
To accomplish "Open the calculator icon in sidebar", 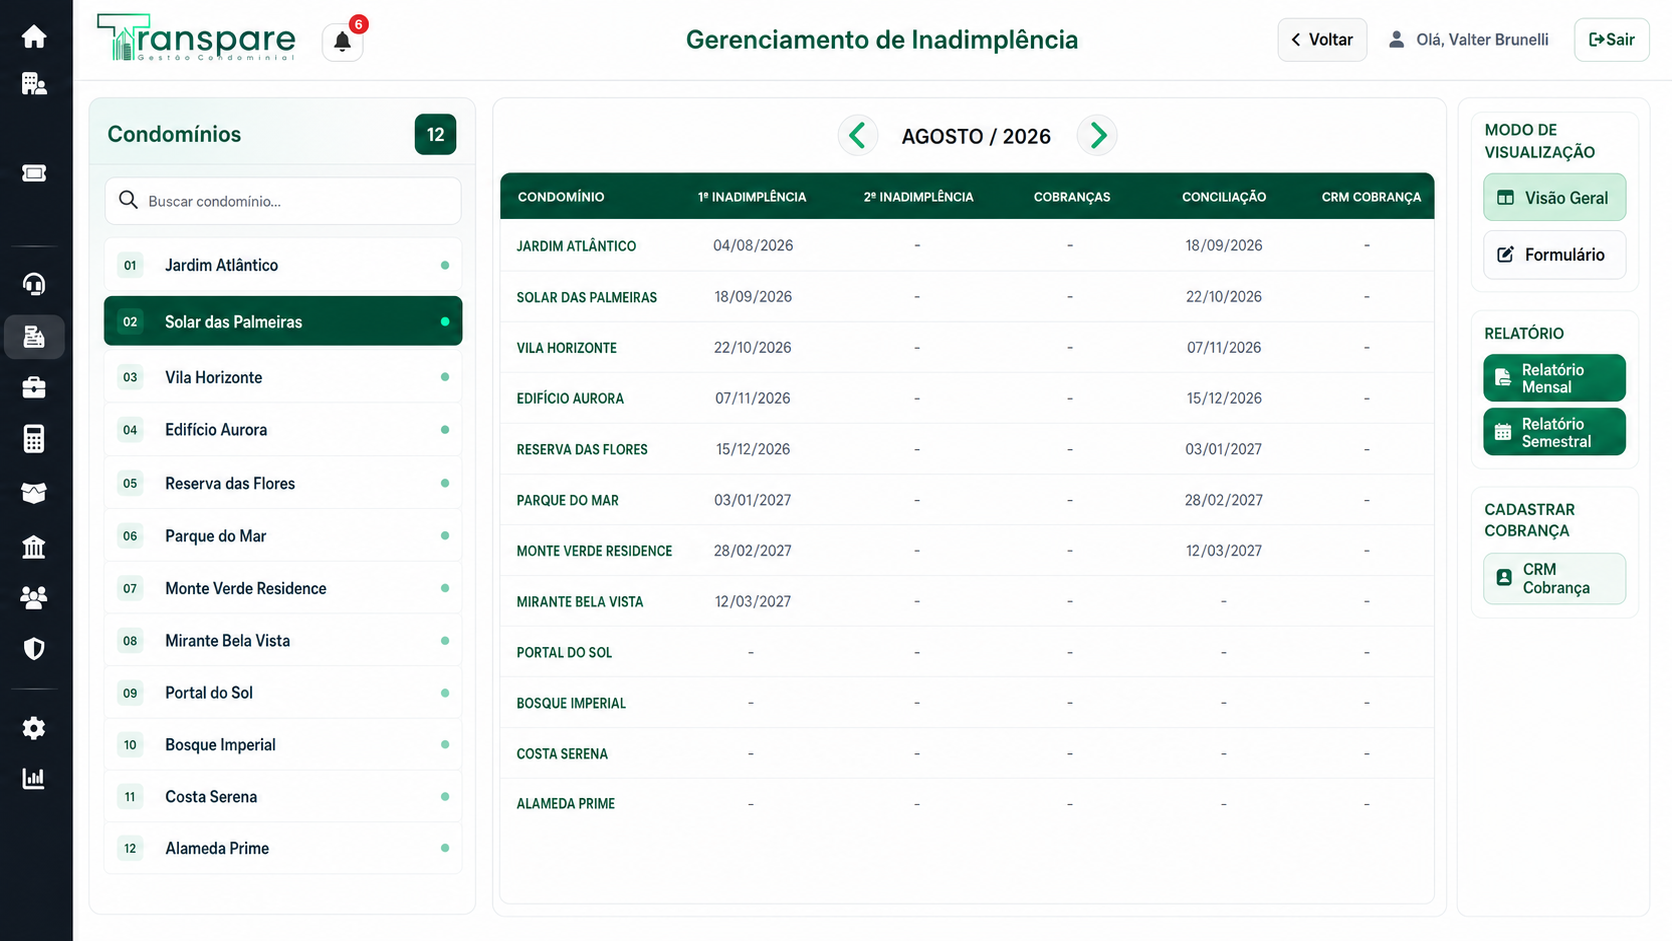I will coord(34,439).
